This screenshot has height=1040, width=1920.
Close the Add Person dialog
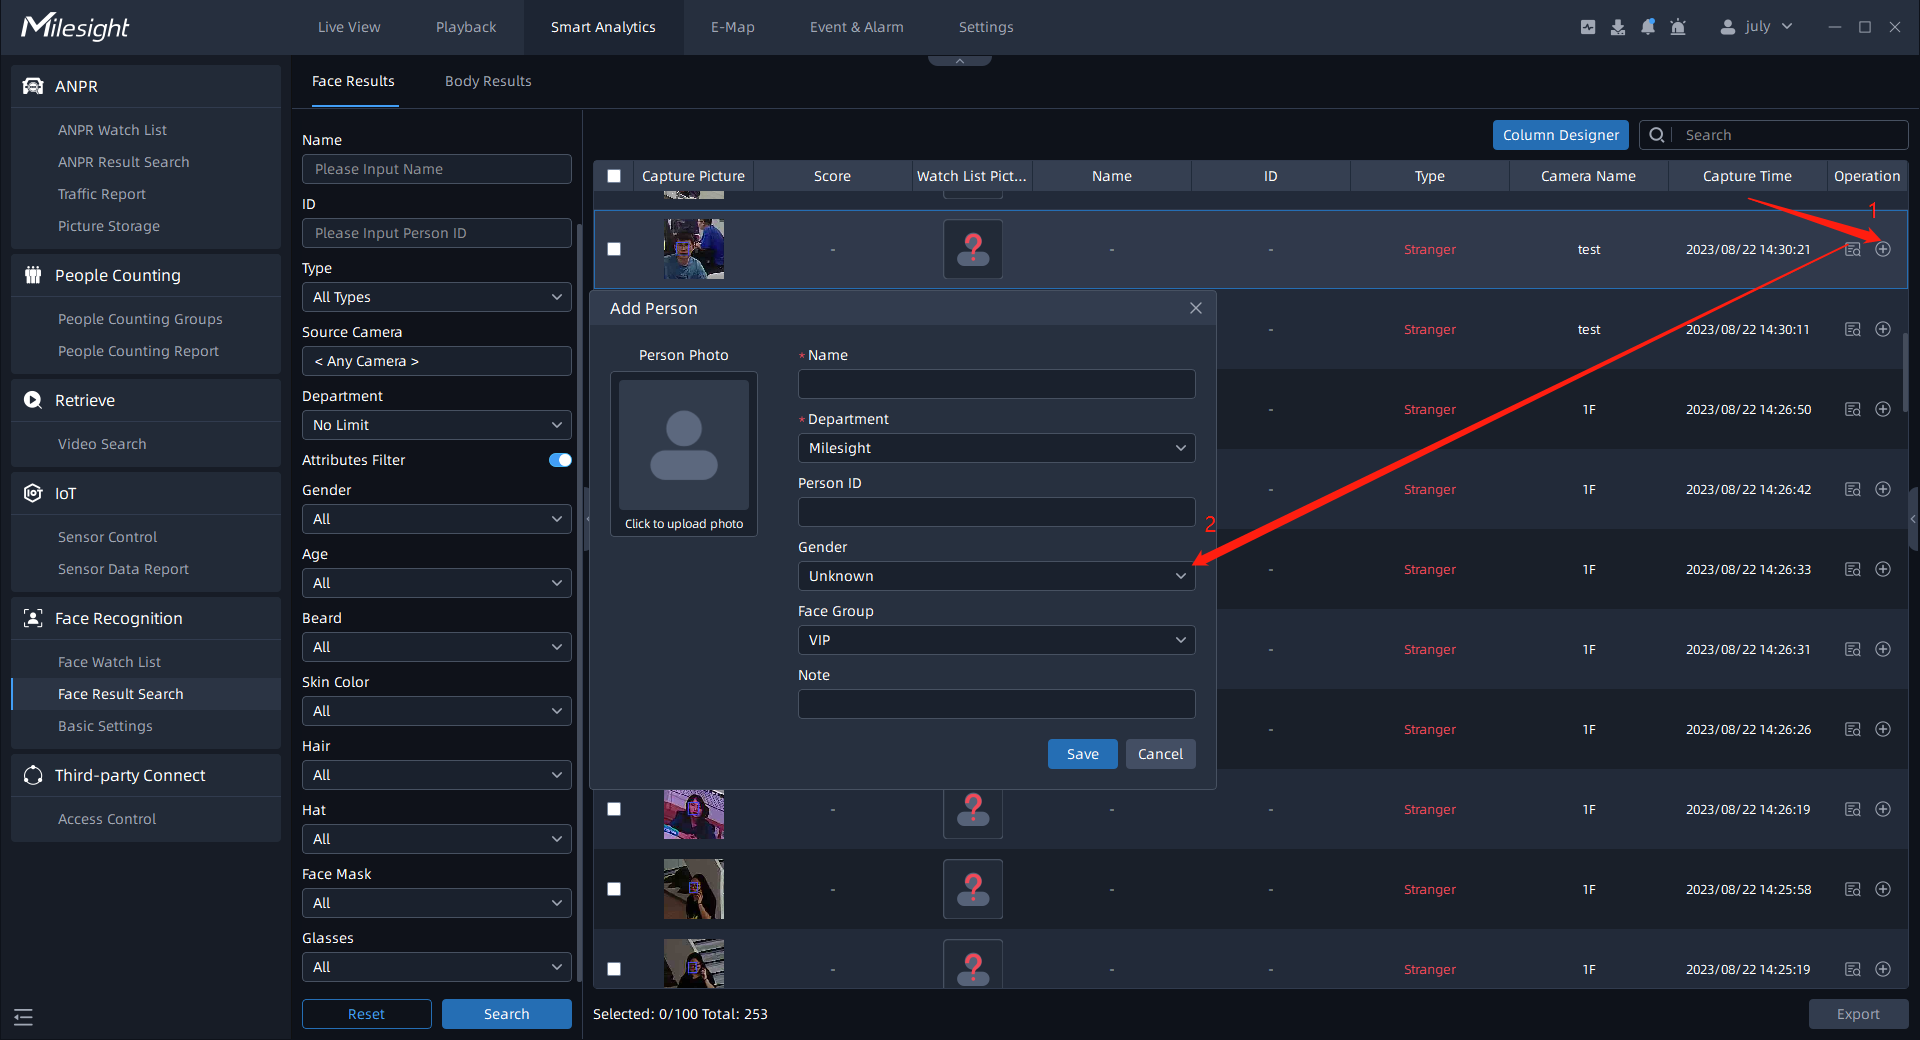[x=1196, y=308]
